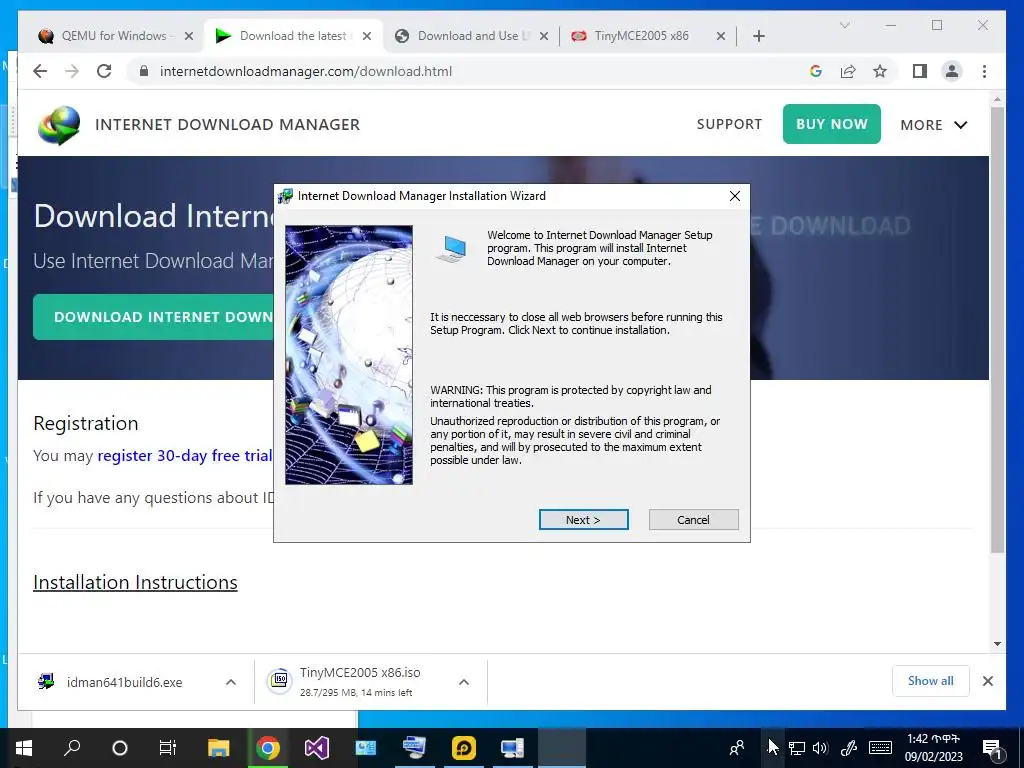Viewport: 1024px width, 768px height.
Task: Expand the MORE dropdown menu
Action: coord(933,125)
